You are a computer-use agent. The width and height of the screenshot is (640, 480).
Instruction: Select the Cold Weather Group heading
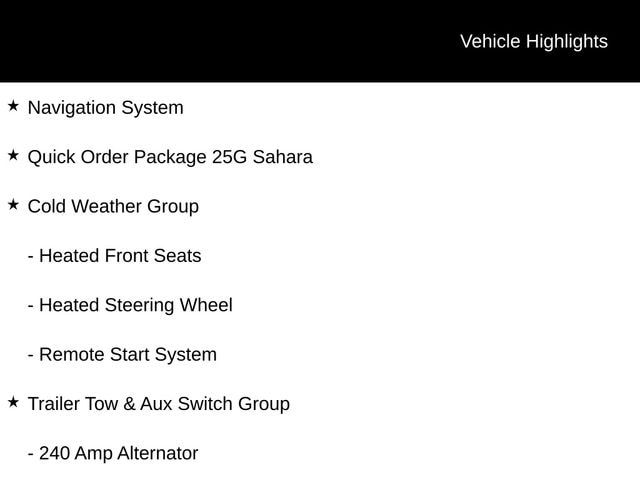click(113, 207)
